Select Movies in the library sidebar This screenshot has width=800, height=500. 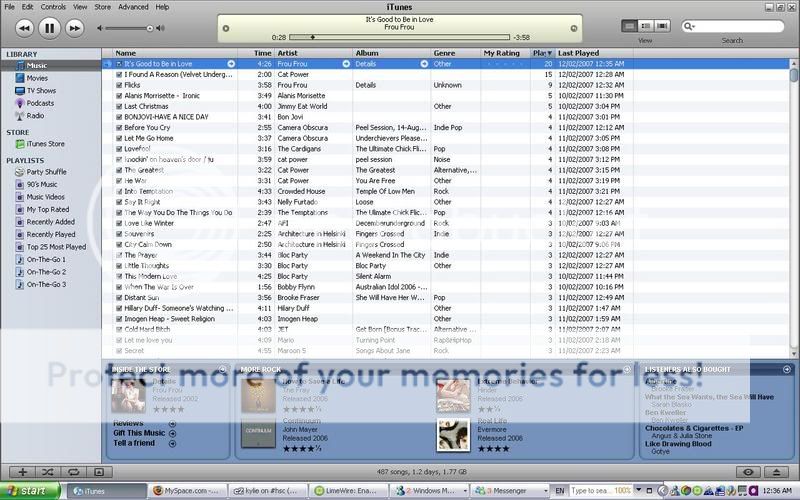(x=37, y=78)
